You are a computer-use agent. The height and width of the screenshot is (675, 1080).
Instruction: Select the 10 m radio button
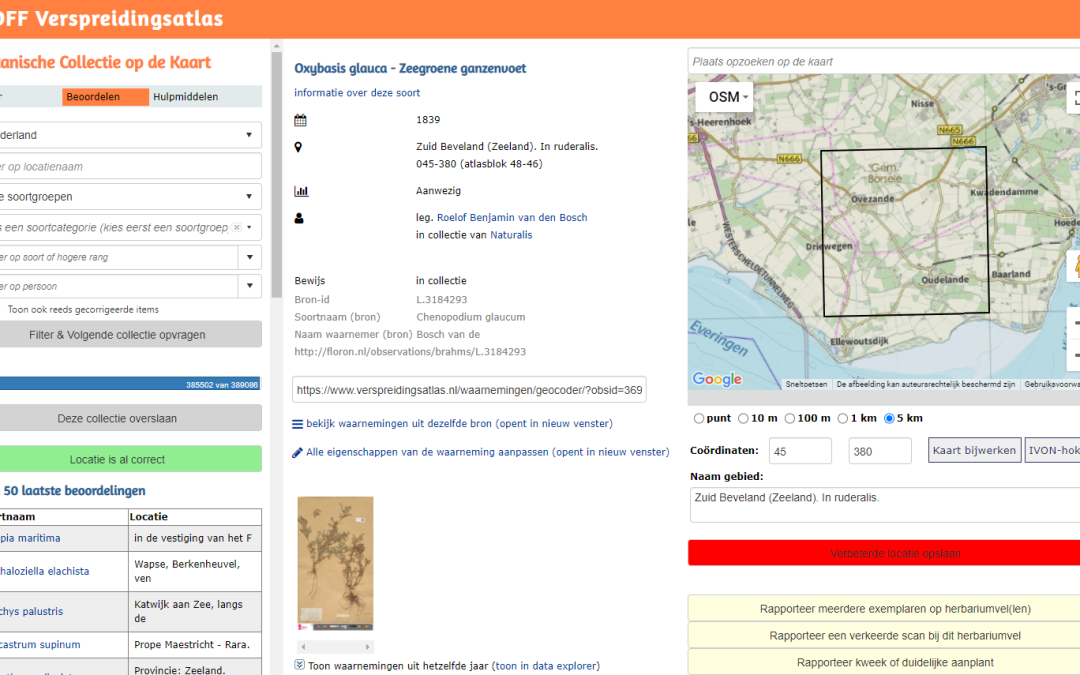pos(743,419)
